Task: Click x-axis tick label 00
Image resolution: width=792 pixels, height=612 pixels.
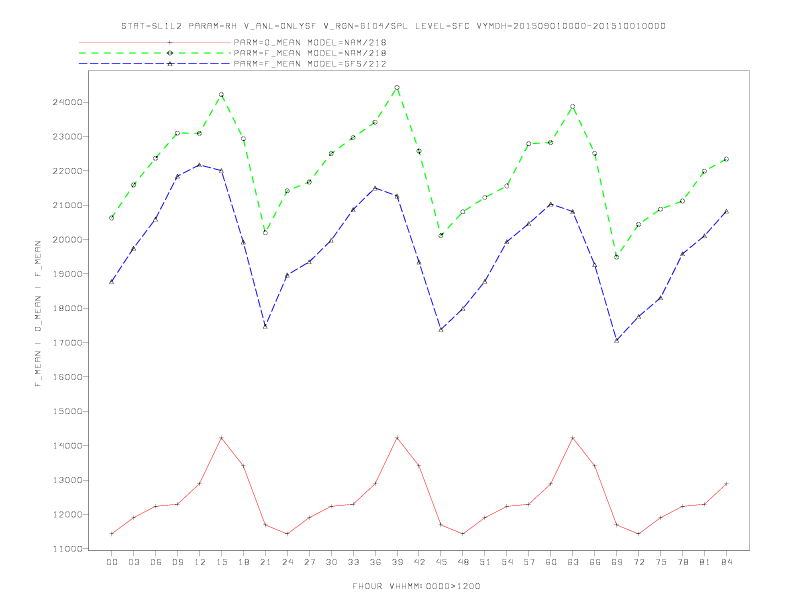Action: [112, 562]
